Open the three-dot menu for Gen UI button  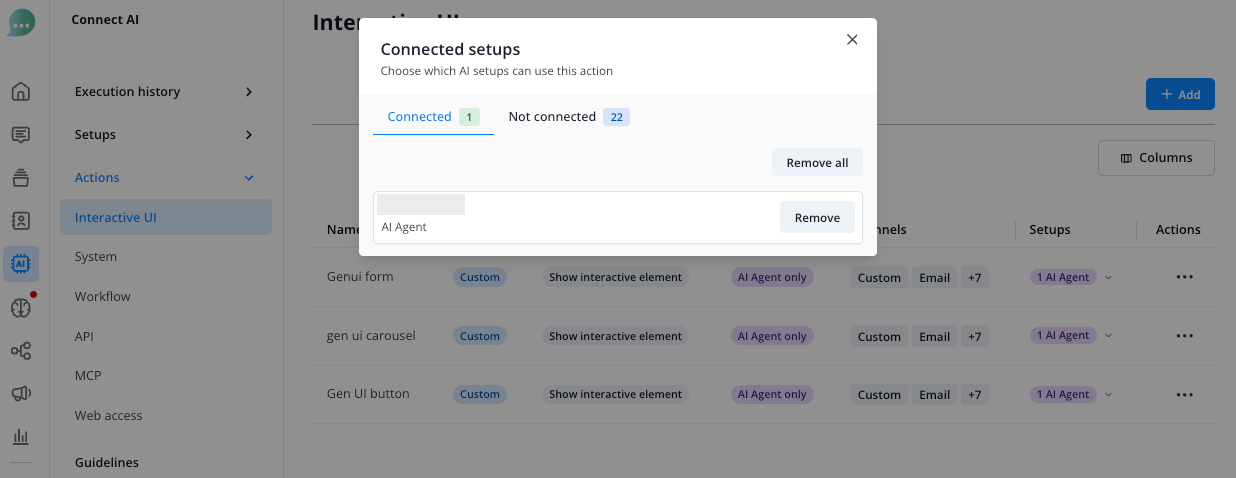[x=1185, y=395]
